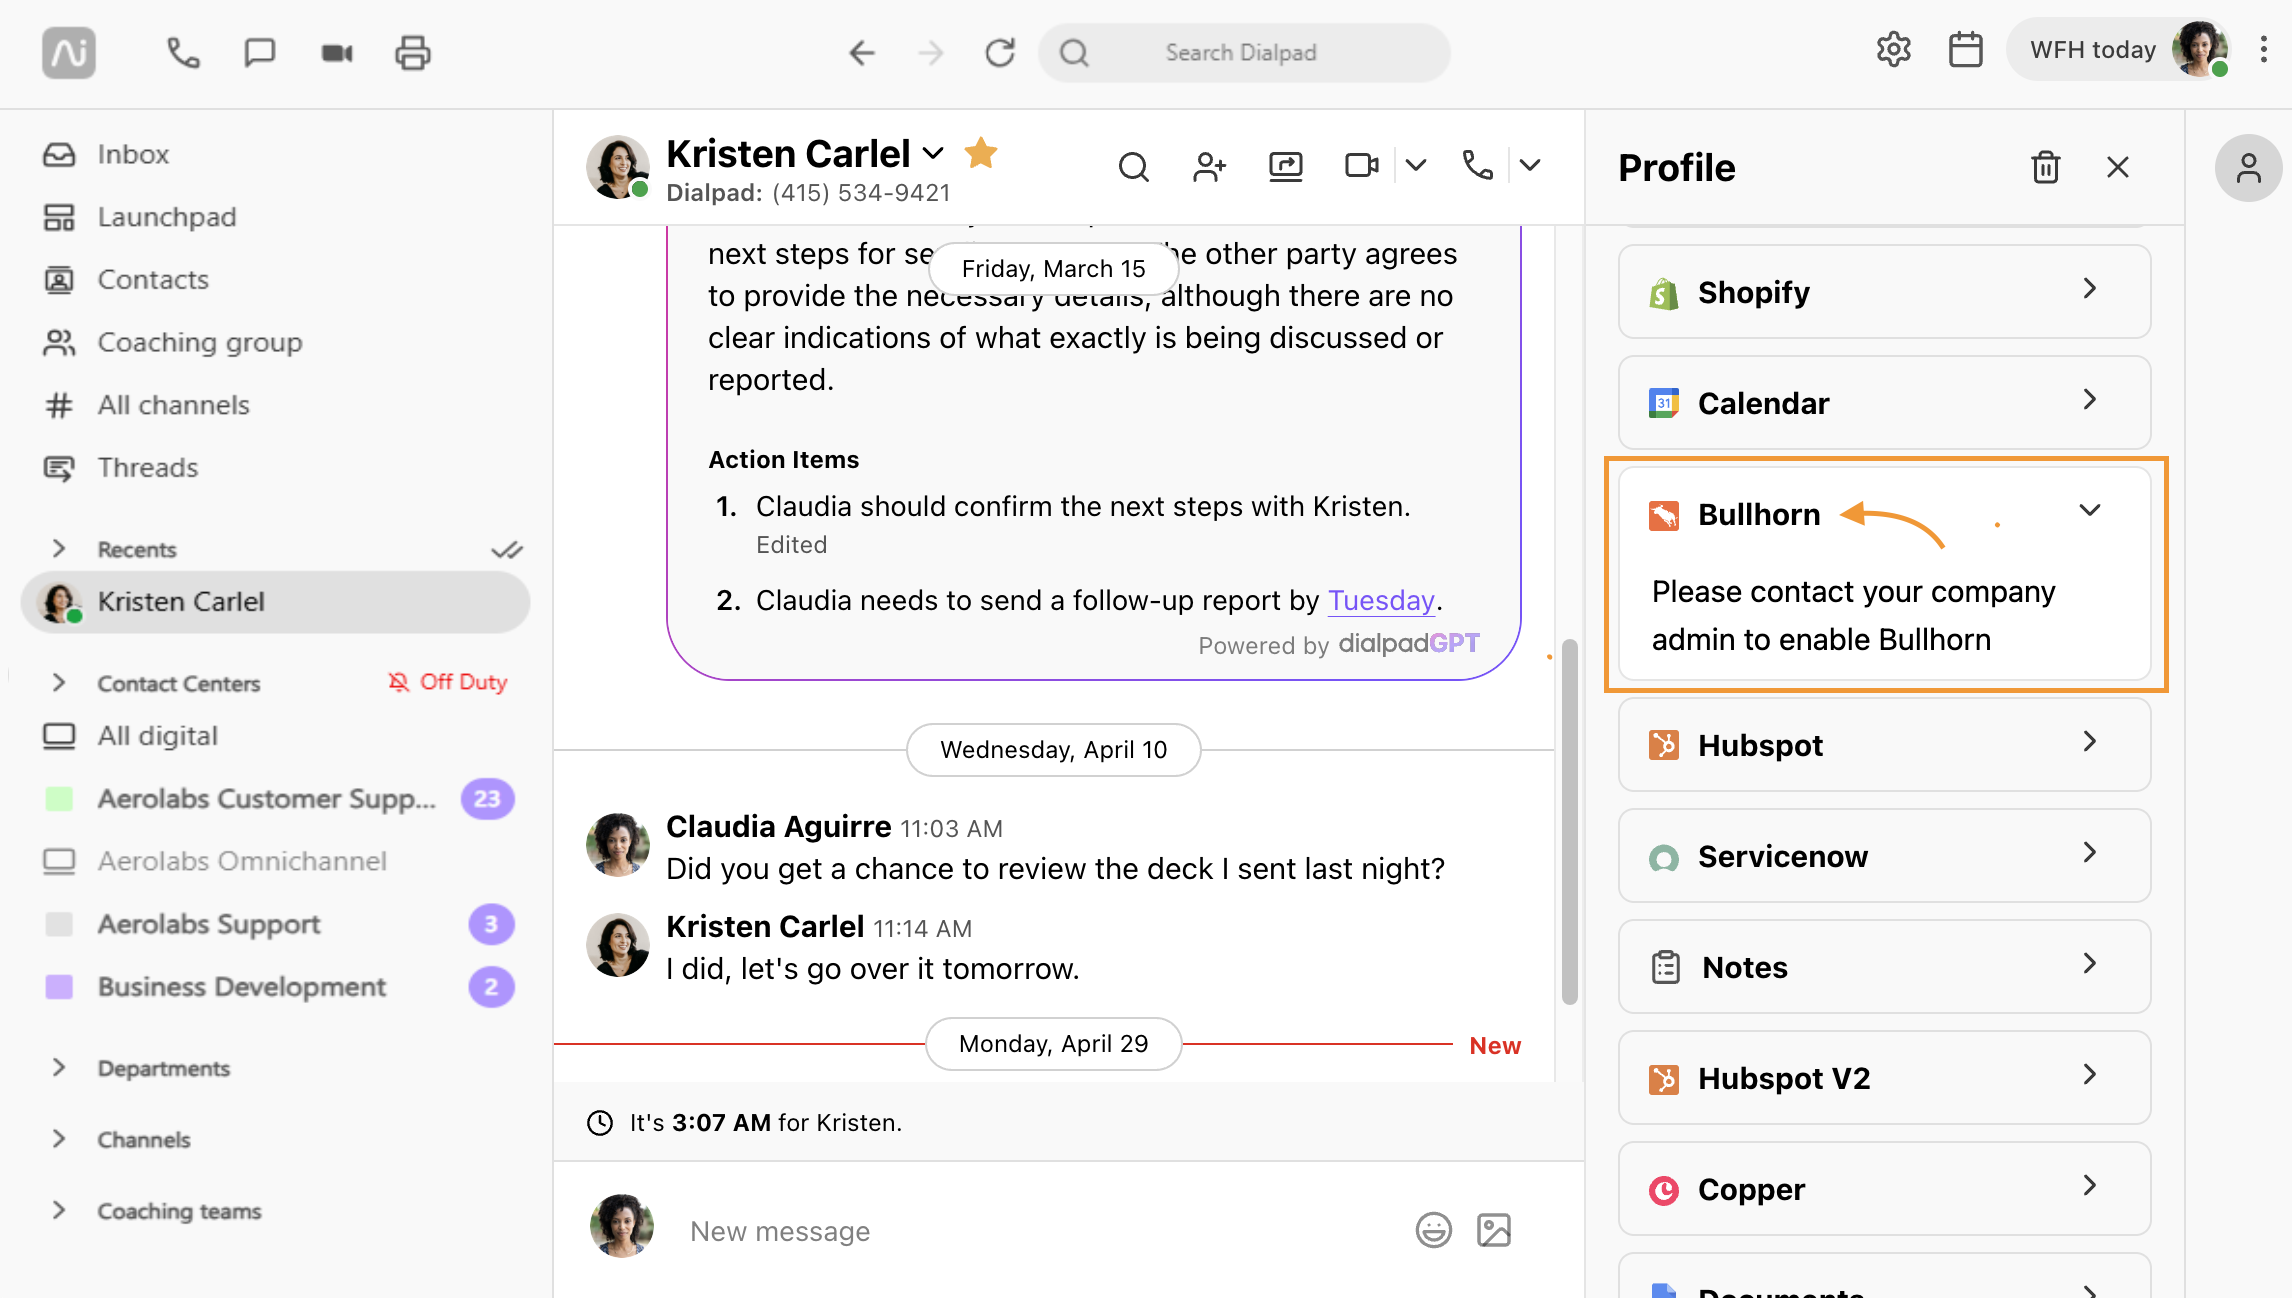The width and height of the screenshot is (2292, 1298).
Task: Open new message chat bubble icon
Action: click(260, 52)
